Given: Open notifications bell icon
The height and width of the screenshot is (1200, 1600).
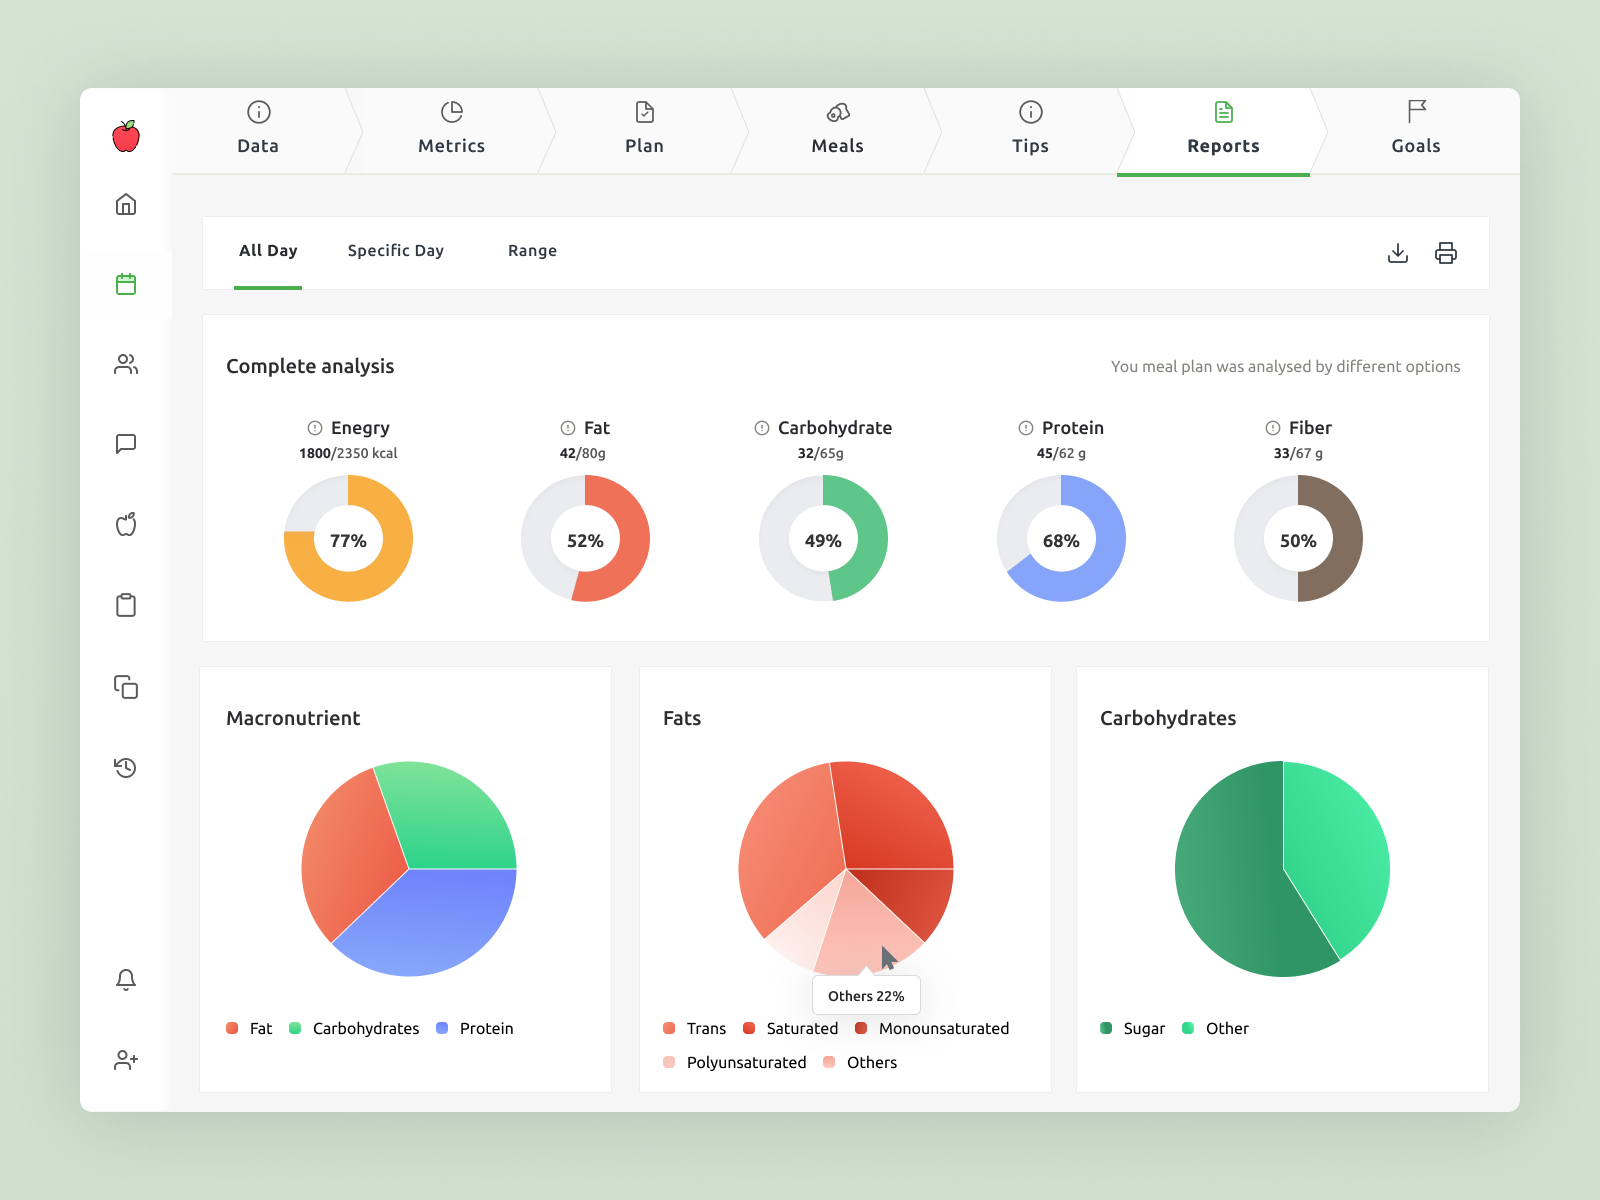Looking at the screenshot, I should click(126, 980).
